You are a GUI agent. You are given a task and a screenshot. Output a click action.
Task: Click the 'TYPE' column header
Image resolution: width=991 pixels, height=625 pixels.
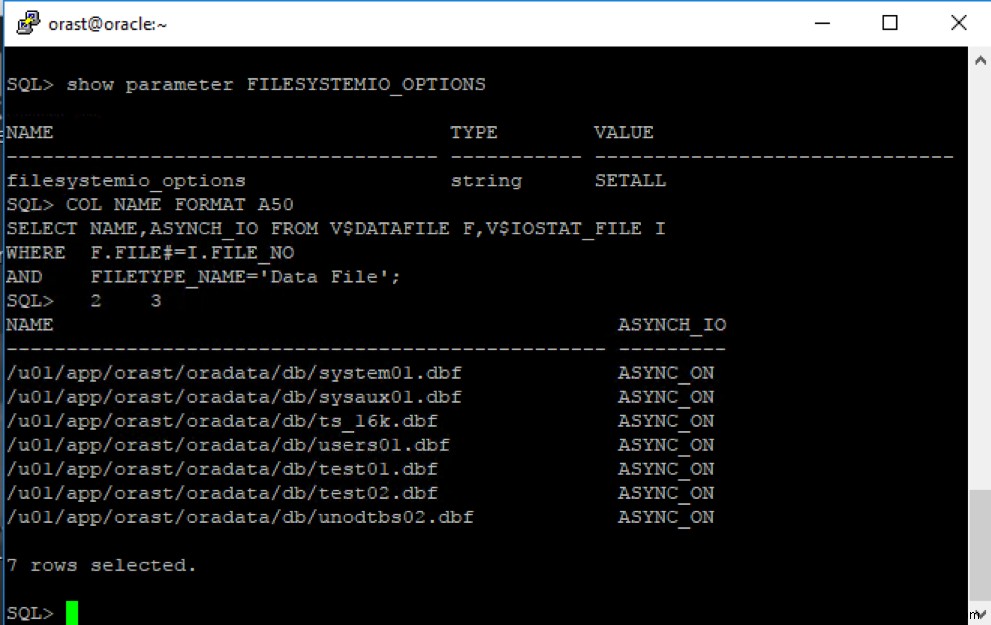[474, 133]
